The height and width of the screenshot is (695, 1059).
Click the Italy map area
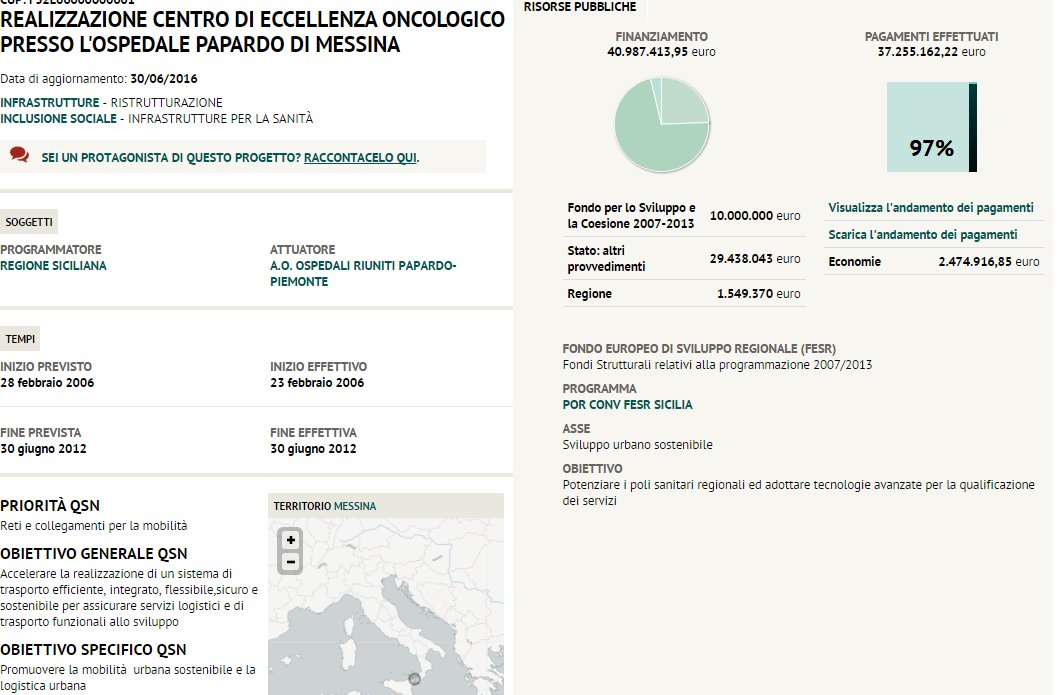(386, 607)
